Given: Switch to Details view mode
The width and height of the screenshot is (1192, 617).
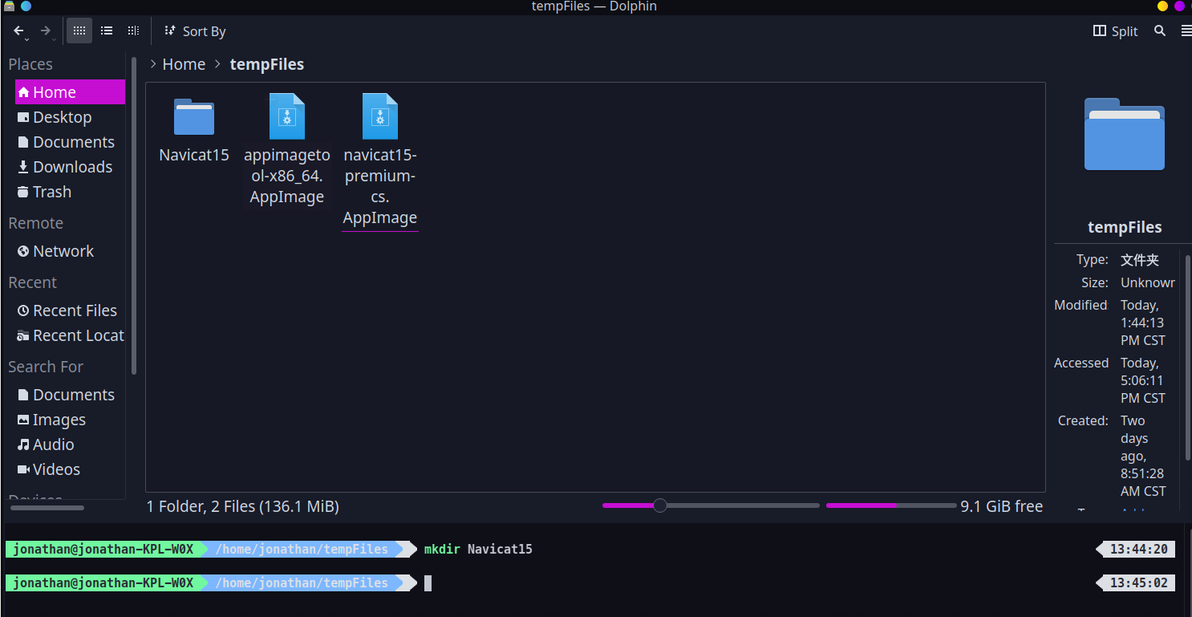Looking at the screenshot, I should coord(133,30).
